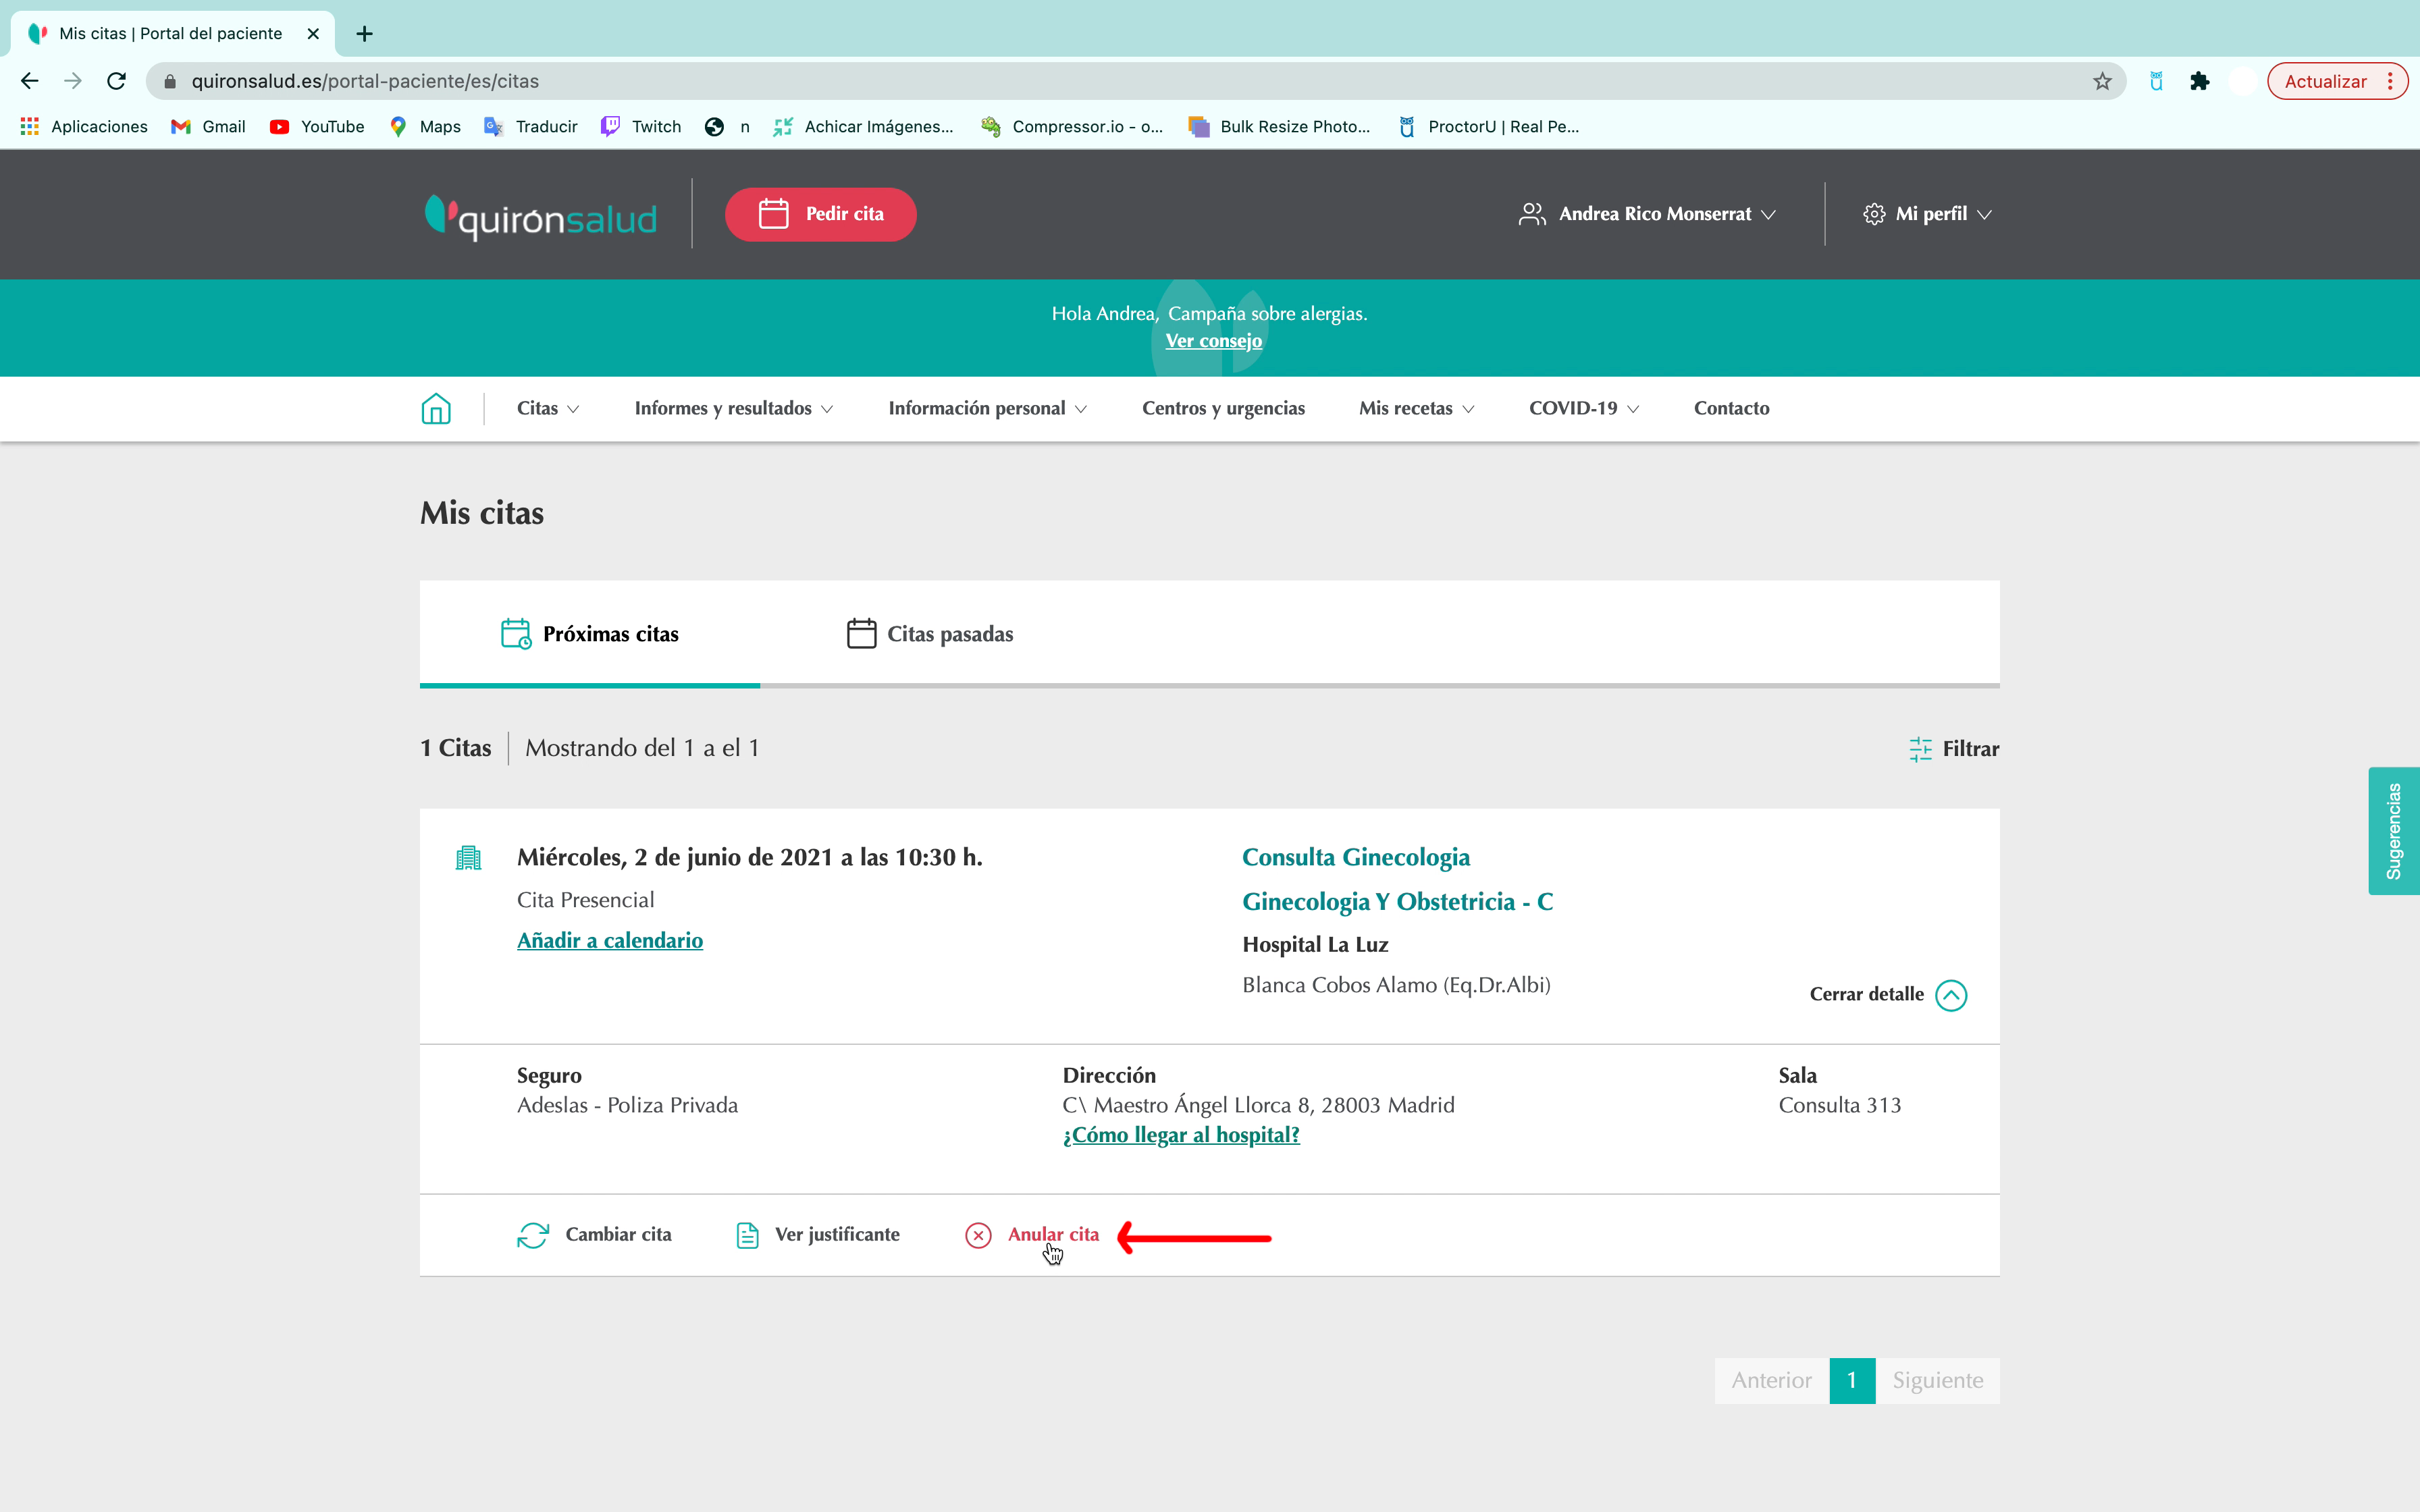2420x1512 pixels.
Task: Open the Aplicaciones bookmark
Action: [x=84, y=126]
